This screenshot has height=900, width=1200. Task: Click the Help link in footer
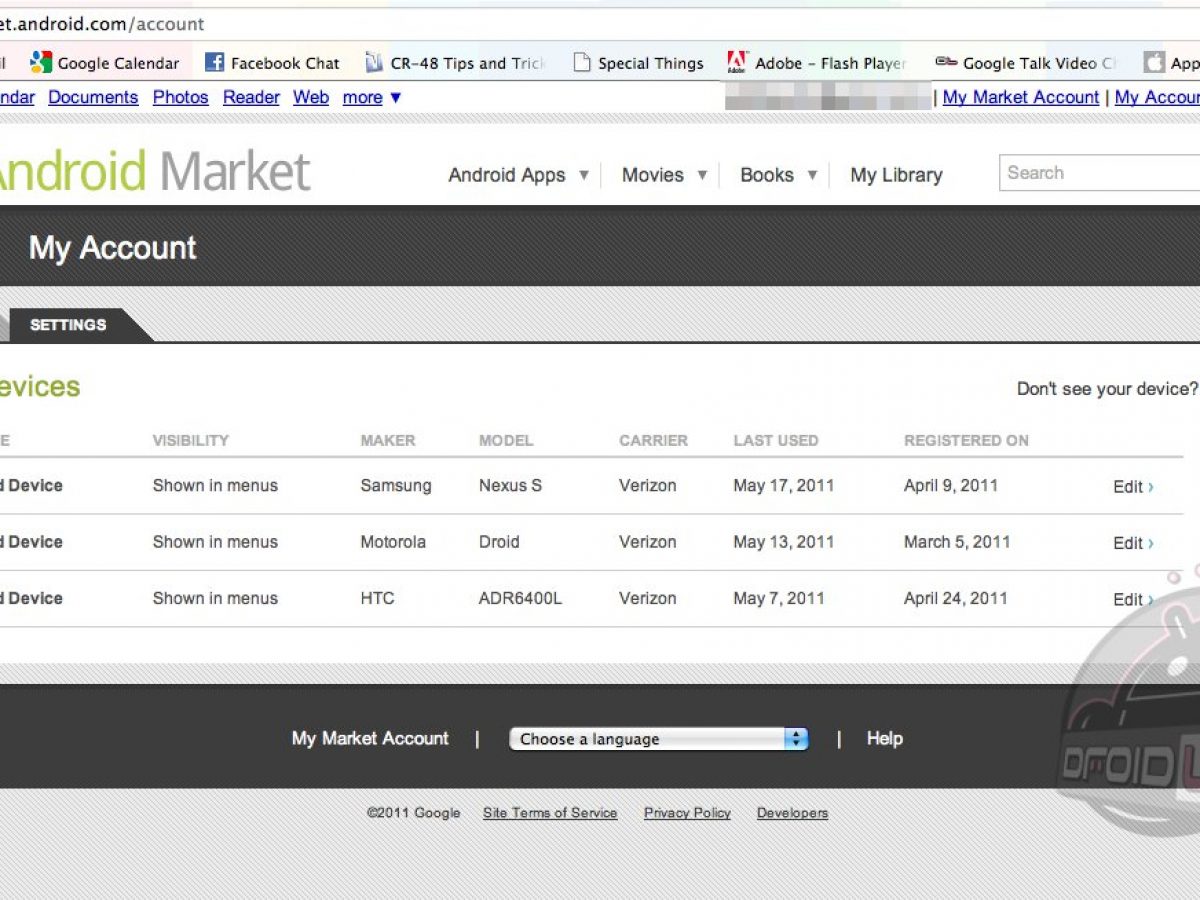[884, 739]
